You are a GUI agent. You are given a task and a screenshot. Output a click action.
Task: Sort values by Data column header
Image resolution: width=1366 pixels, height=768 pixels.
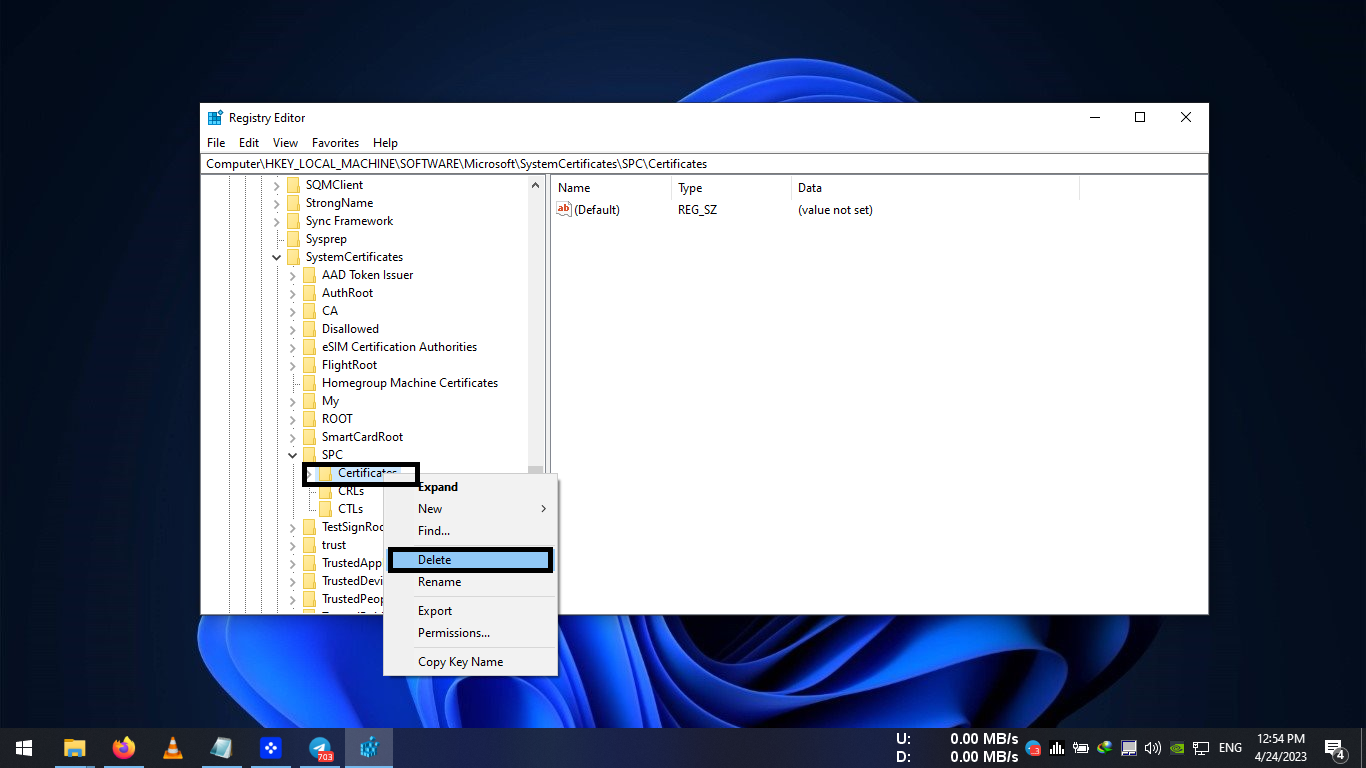(935, 188)
